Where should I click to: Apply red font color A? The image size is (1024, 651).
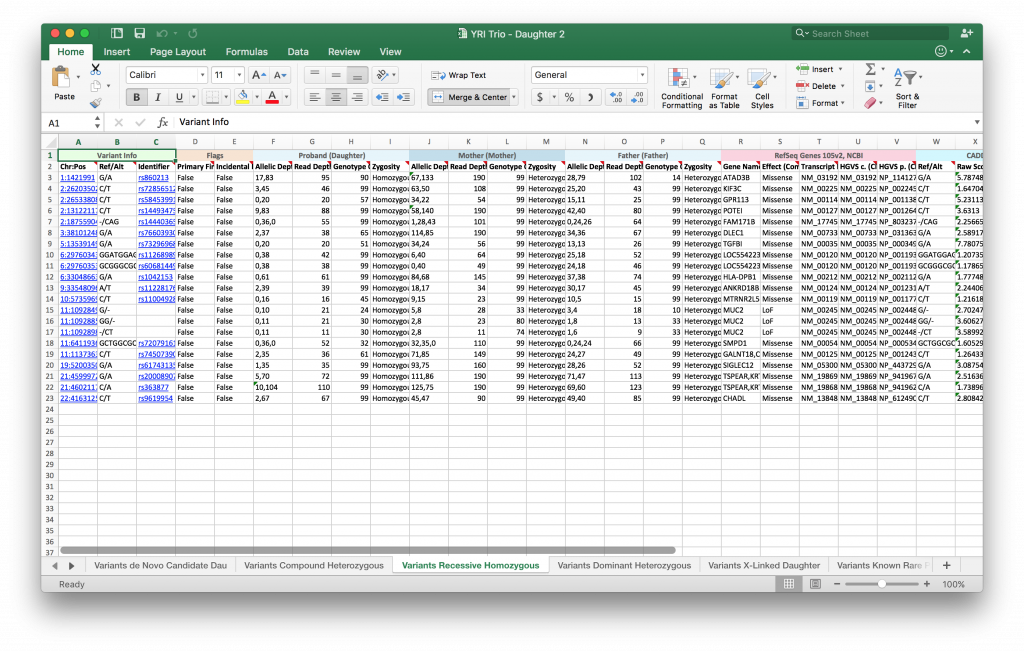tap(272, 97)
